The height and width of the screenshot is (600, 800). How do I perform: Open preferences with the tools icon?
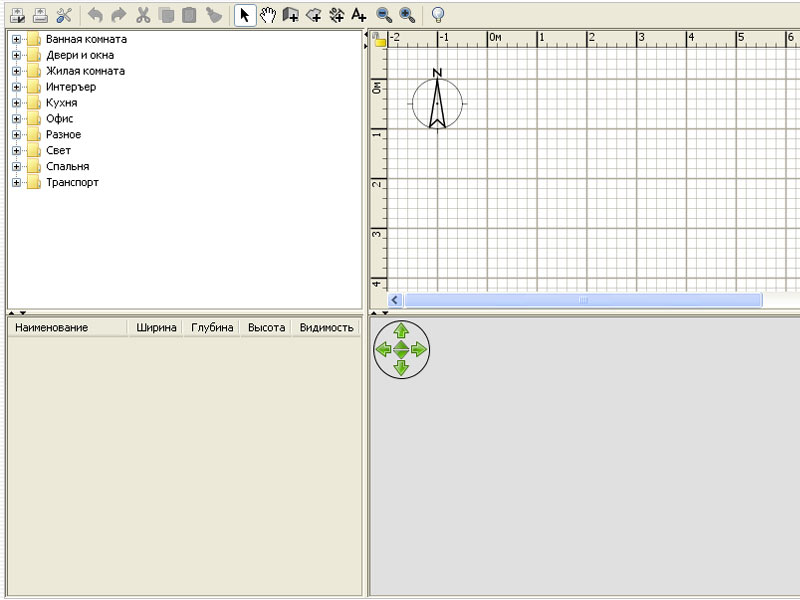coord(64,15)
